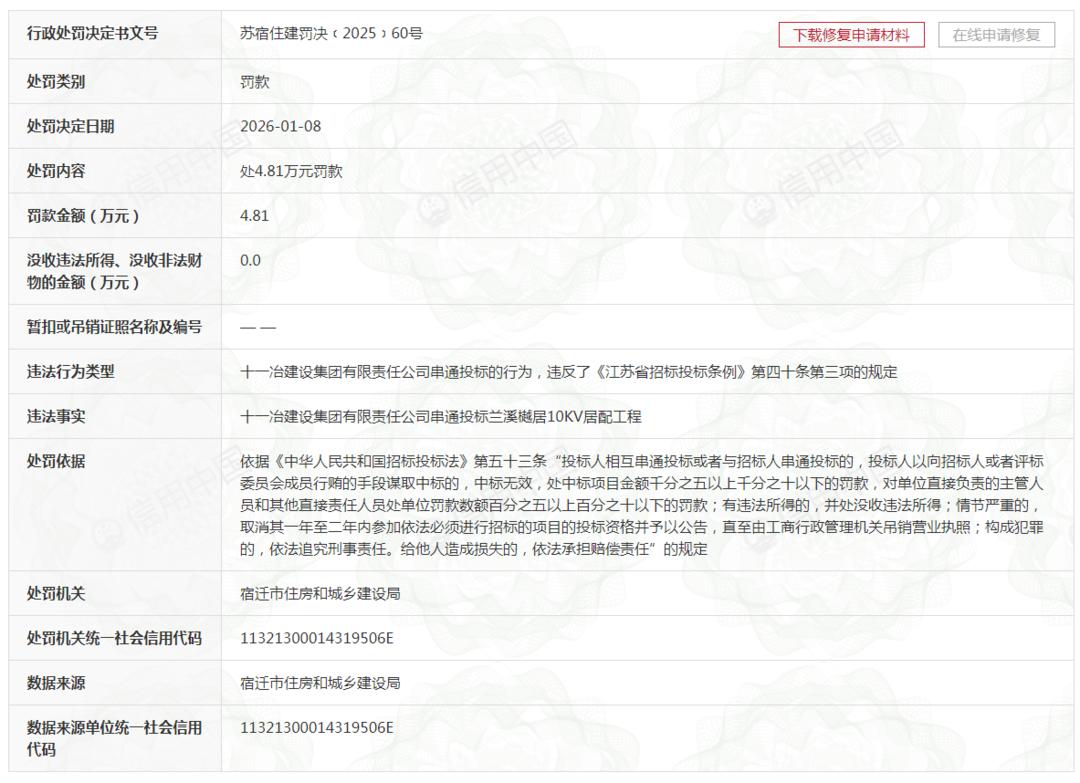Click the 处罚机关统一社会信用代码 code value
This screenshot has width=1080, height=783.
317,638
